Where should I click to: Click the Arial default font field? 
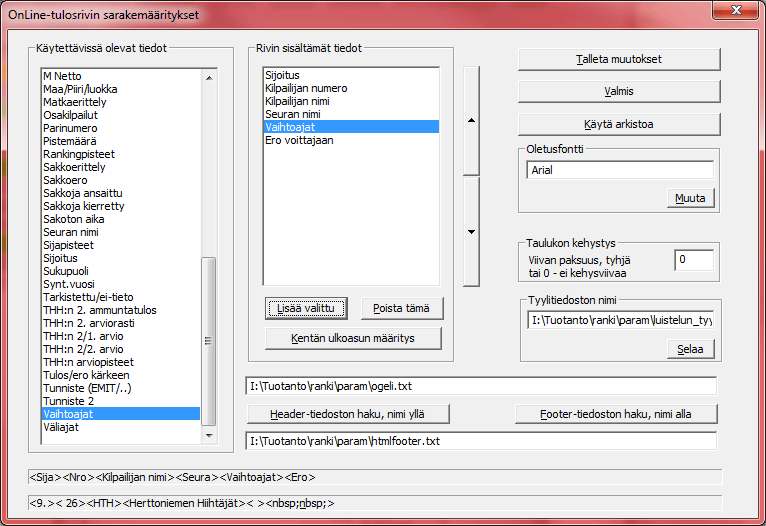[x=619, y=170]
